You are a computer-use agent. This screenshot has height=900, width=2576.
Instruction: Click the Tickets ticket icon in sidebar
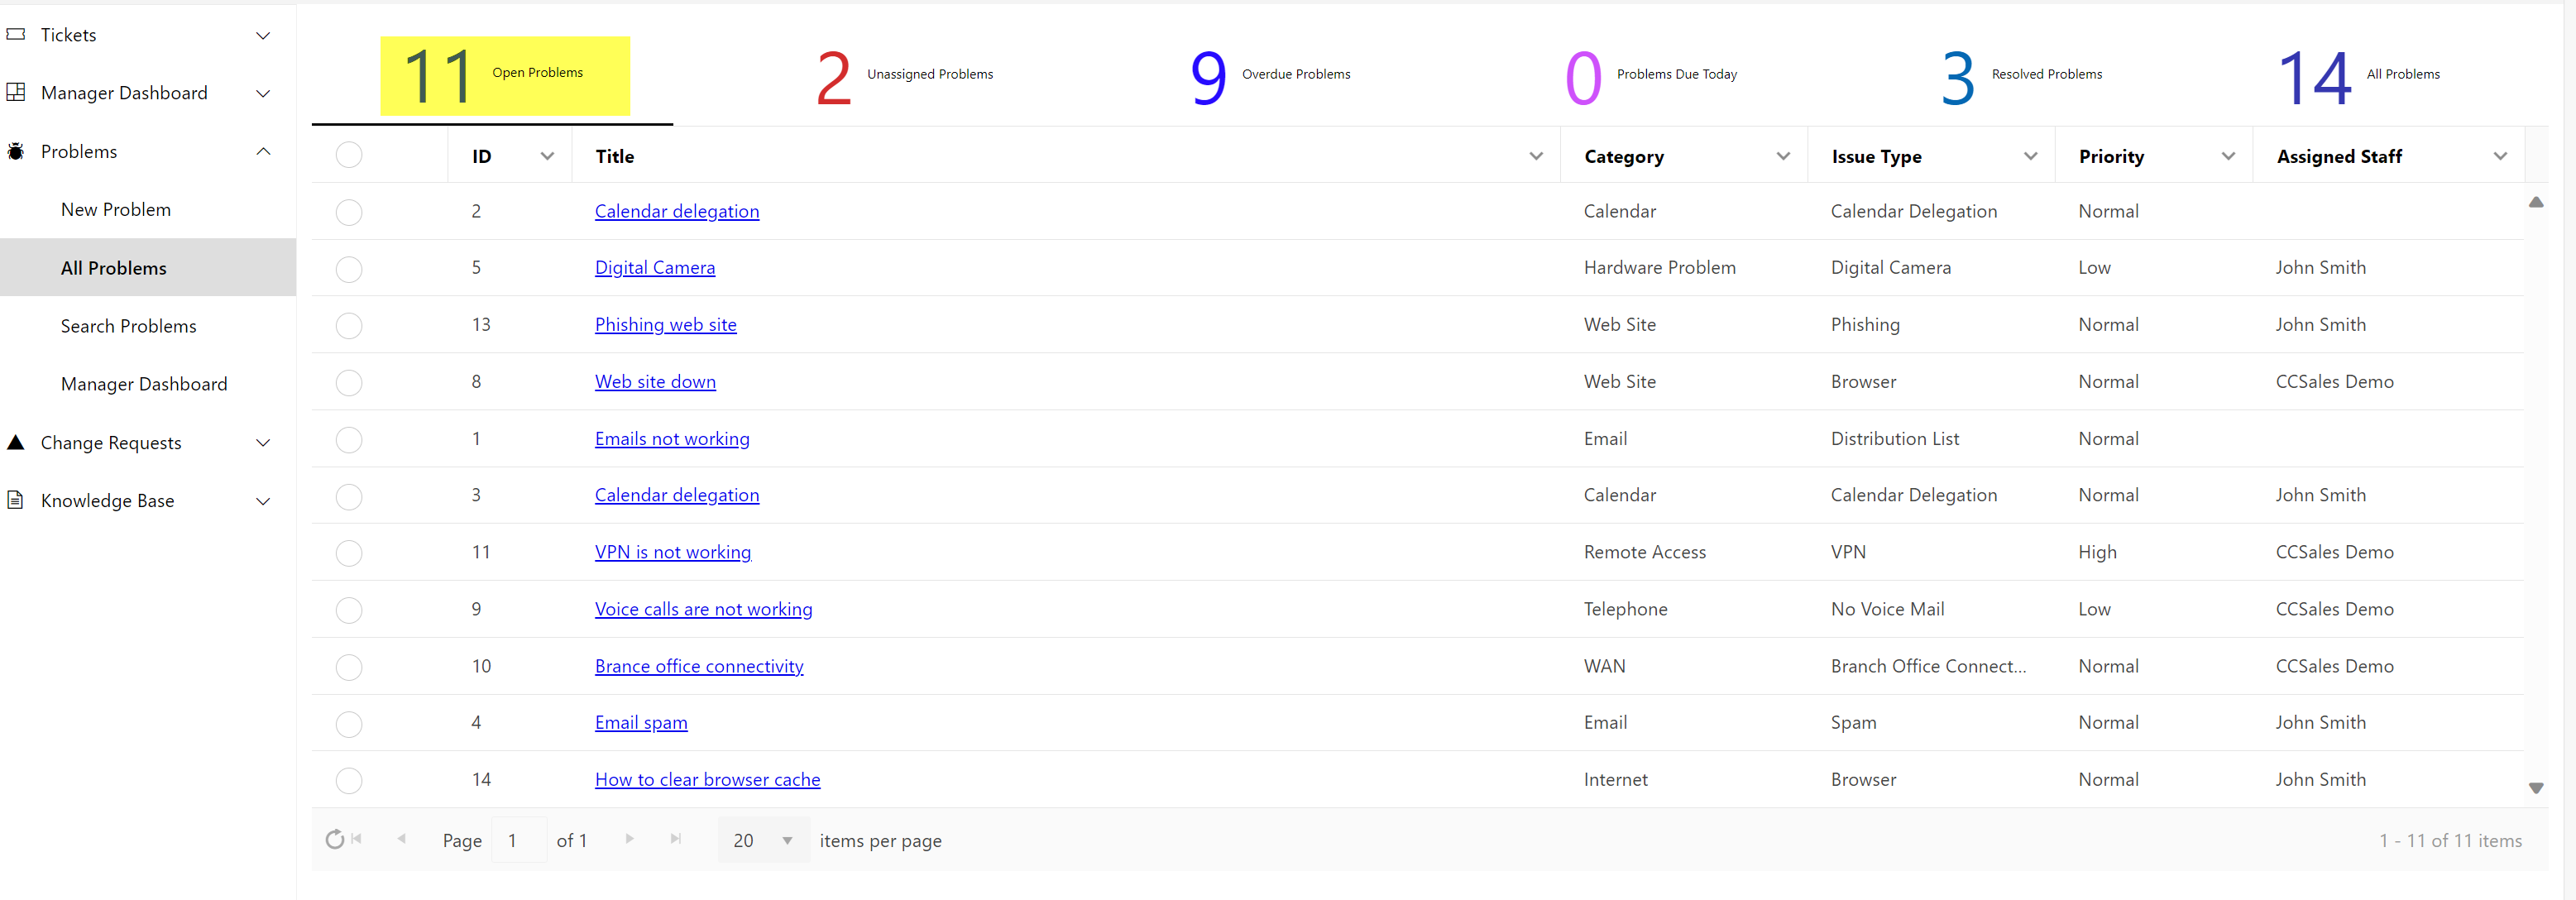click(x=16, y=34)
